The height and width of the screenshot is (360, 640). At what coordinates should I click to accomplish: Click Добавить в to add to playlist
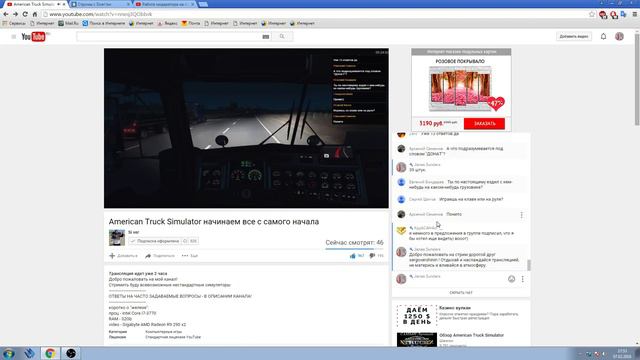tap(123, 256)
